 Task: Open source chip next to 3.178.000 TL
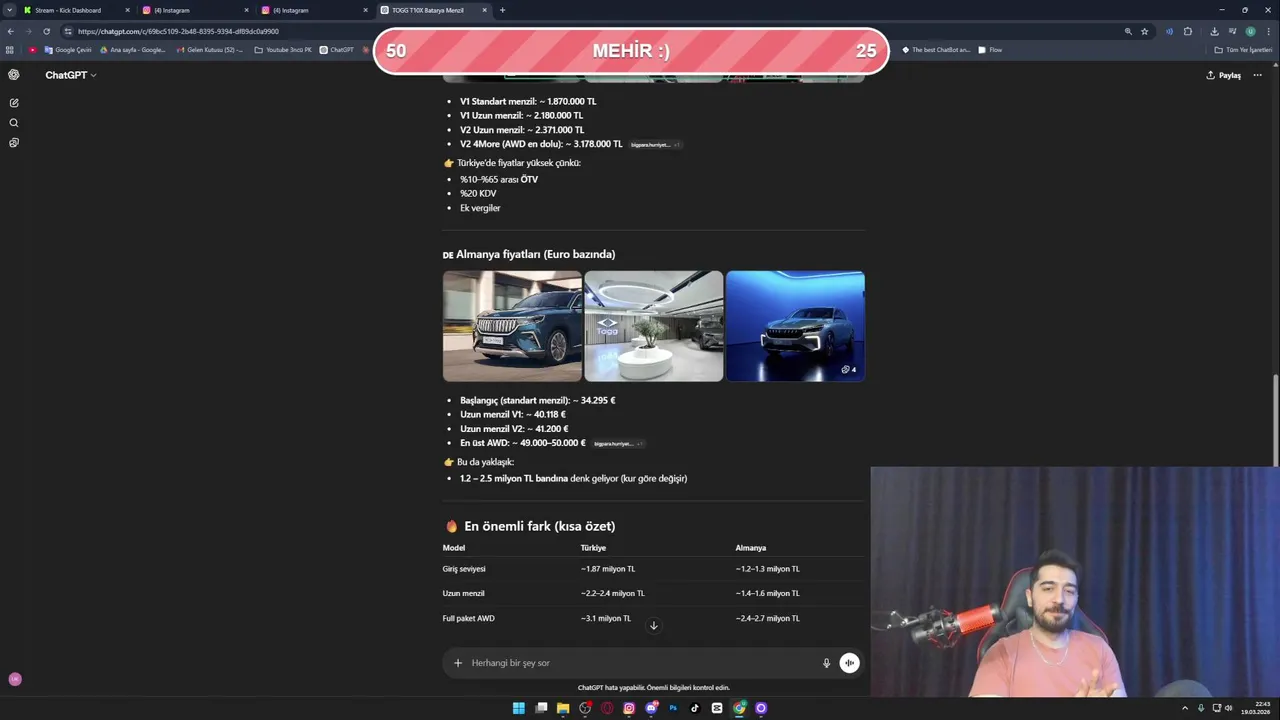(x=654, y=144)
